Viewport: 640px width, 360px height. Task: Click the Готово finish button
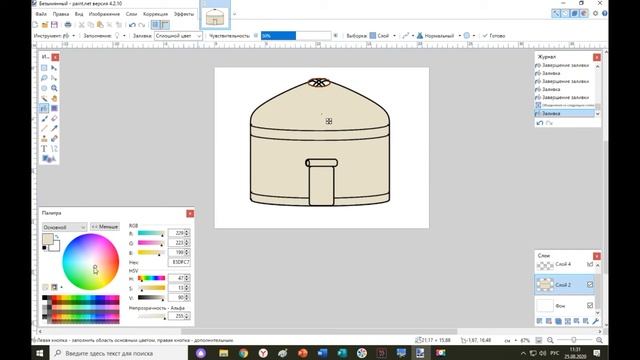click(494, 36)
